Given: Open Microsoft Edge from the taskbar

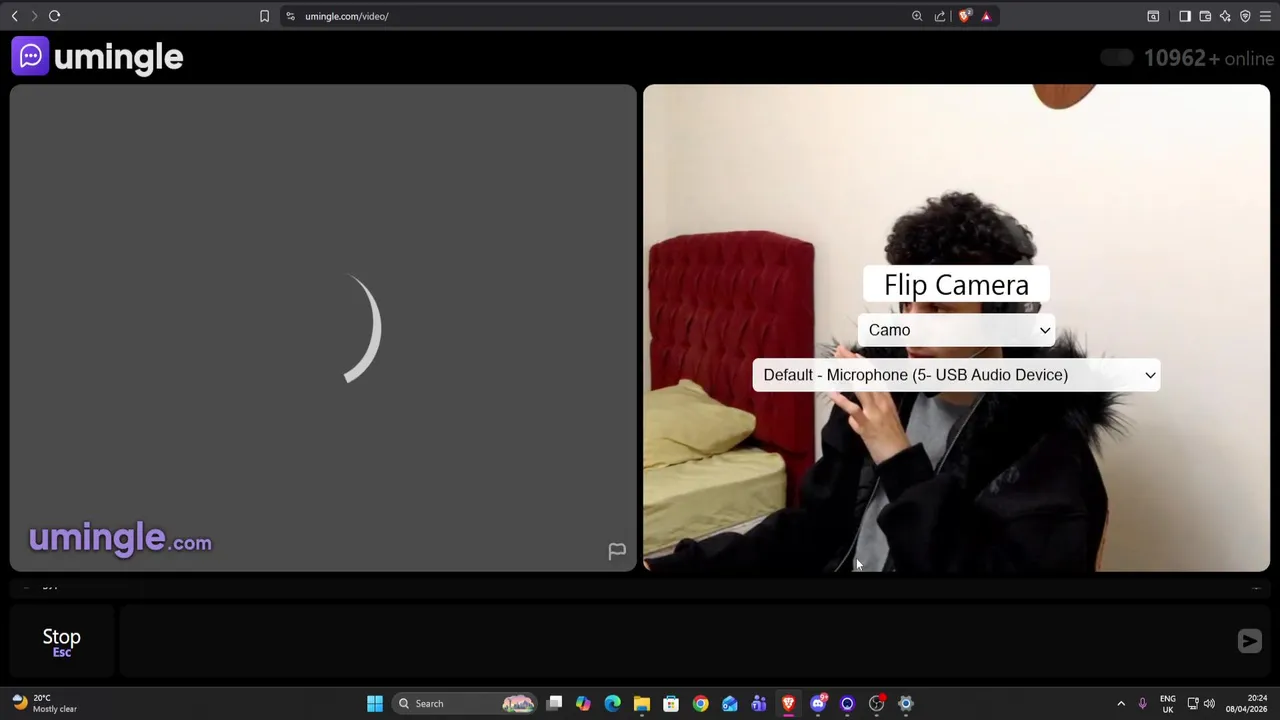Looking at the screenshot, I should pyautogui.click(x=612, y=703).
